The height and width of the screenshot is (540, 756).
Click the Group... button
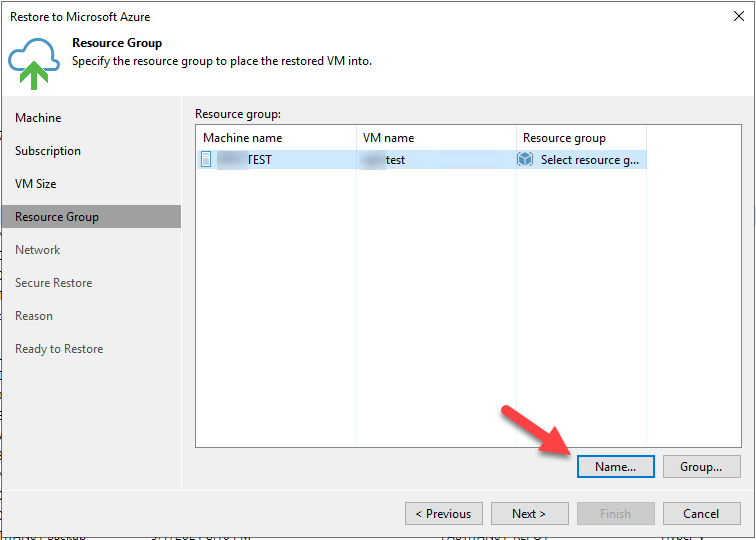[x=702, y=467]
